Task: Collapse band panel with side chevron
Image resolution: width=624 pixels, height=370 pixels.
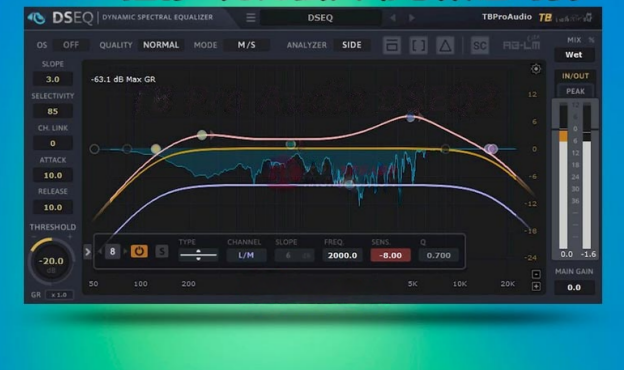Action: 88,252
